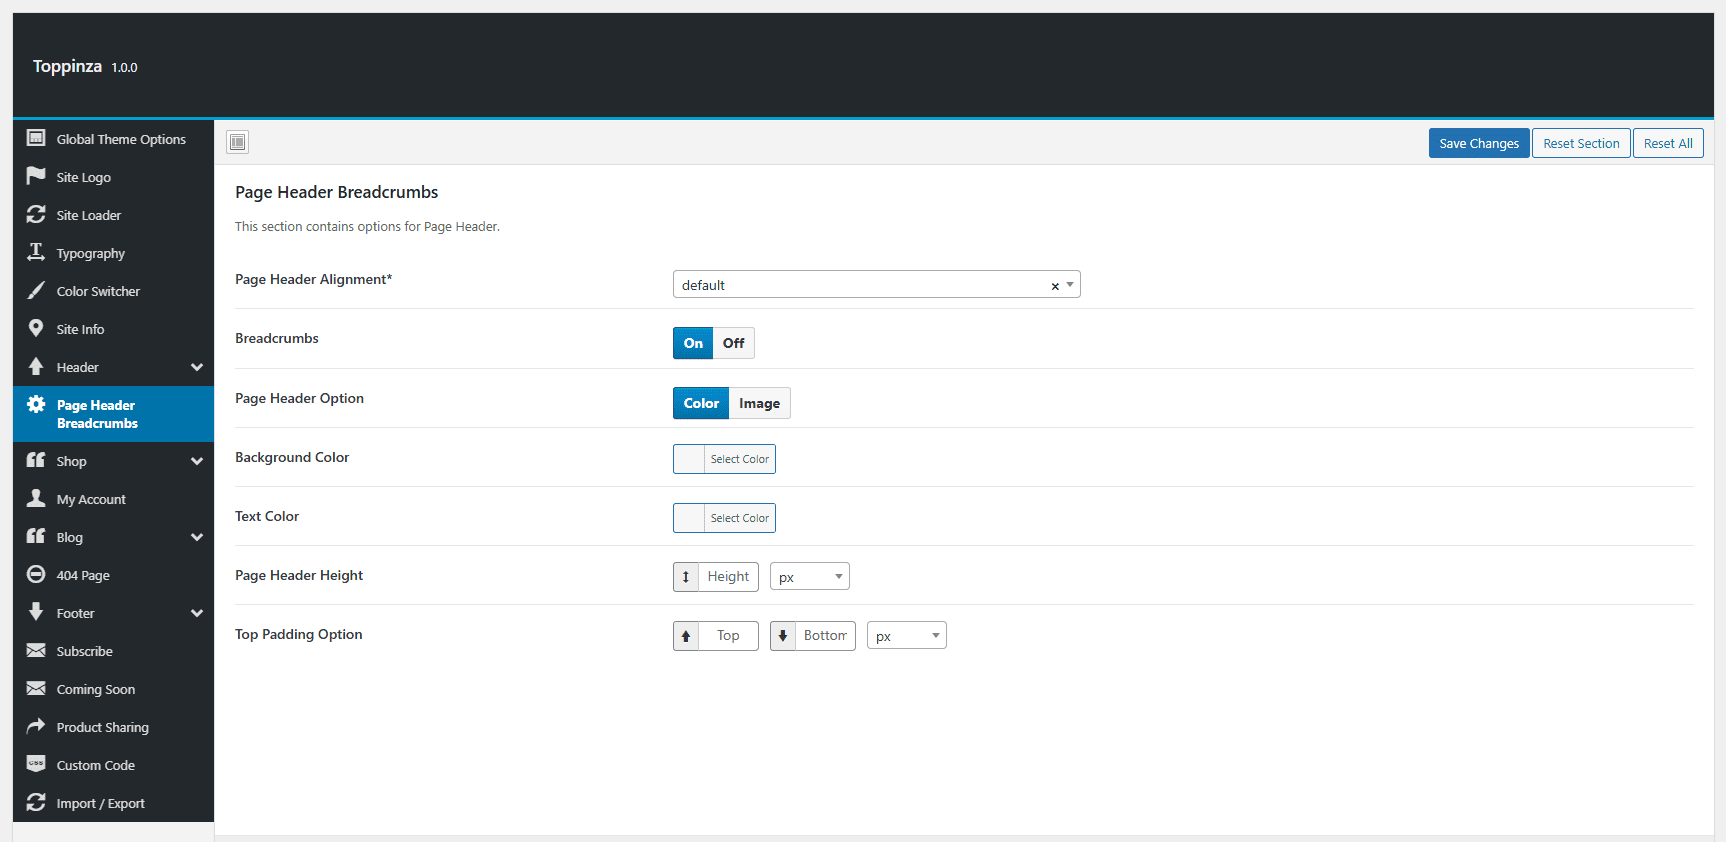Image resolution: width=1726 pixels, height=842 pixels.
Task: Click the Subscribe envelope icon
Action: click(36, 650)
